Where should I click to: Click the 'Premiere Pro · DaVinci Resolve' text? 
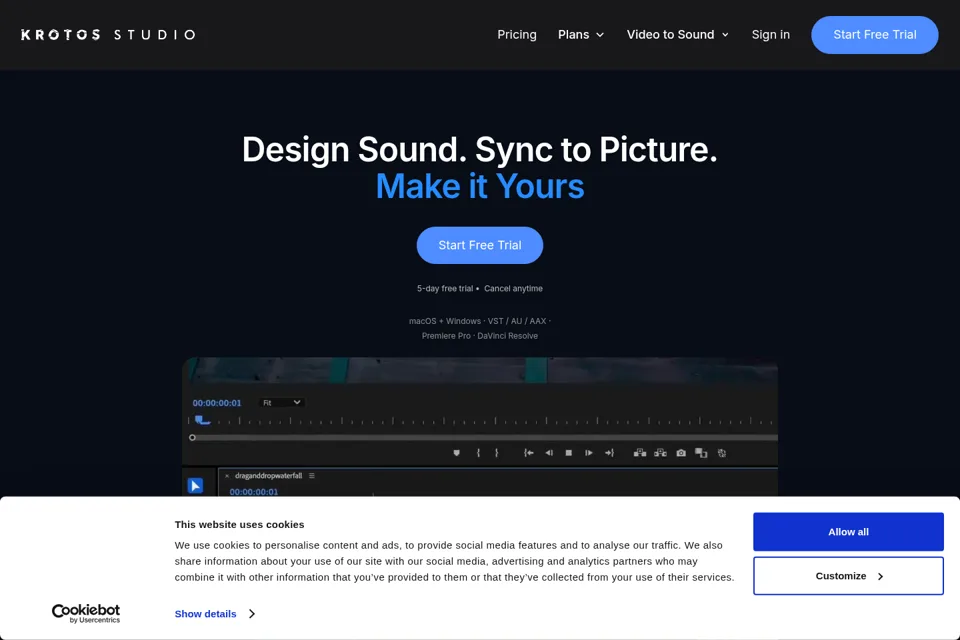click(x=480, y=336)
